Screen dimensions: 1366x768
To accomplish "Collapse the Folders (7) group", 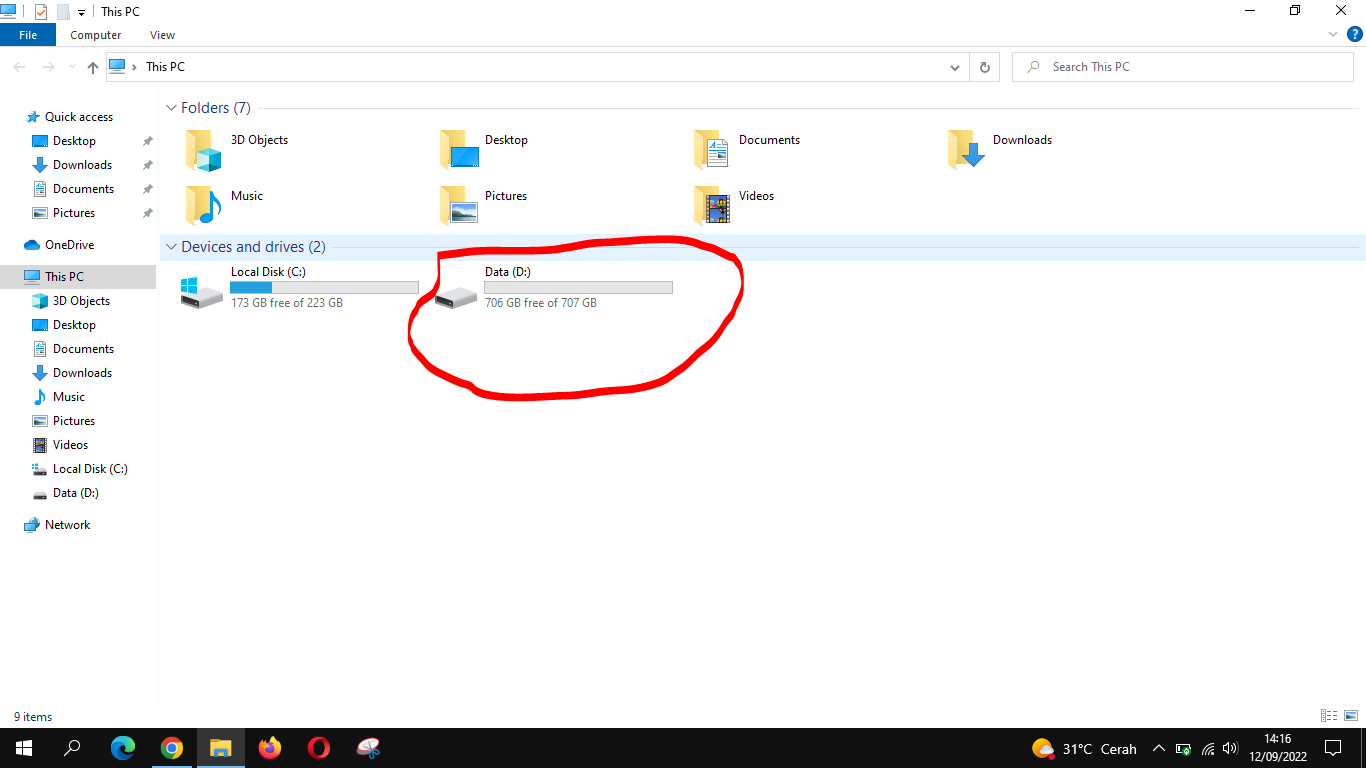I will [x=172, y=108].
